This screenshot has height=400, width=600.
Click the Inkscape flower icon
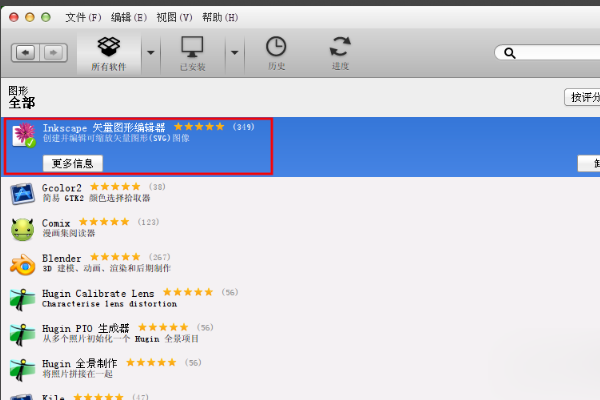coord(24,135)
